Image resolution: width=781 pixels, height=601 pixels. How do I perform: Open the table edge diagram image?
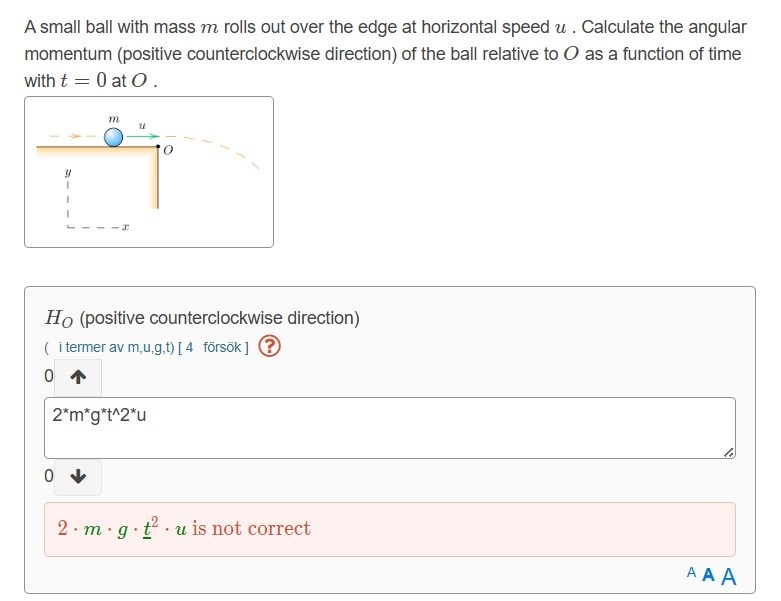pos(149,171)
